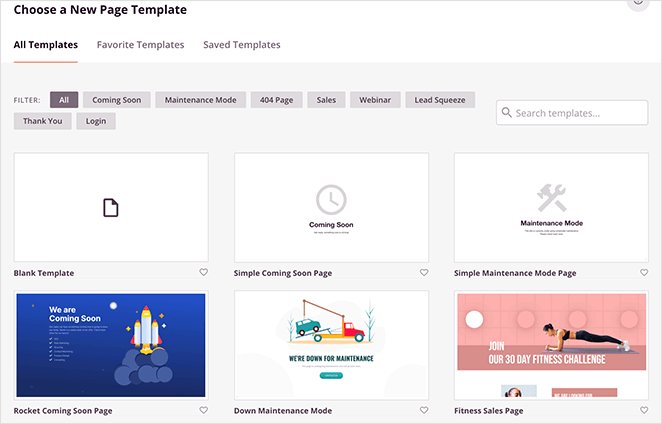The width and height of the screenshot is (662, 424).
Task: Click heart icon for Fitness Sales Page
Action: 643,411
